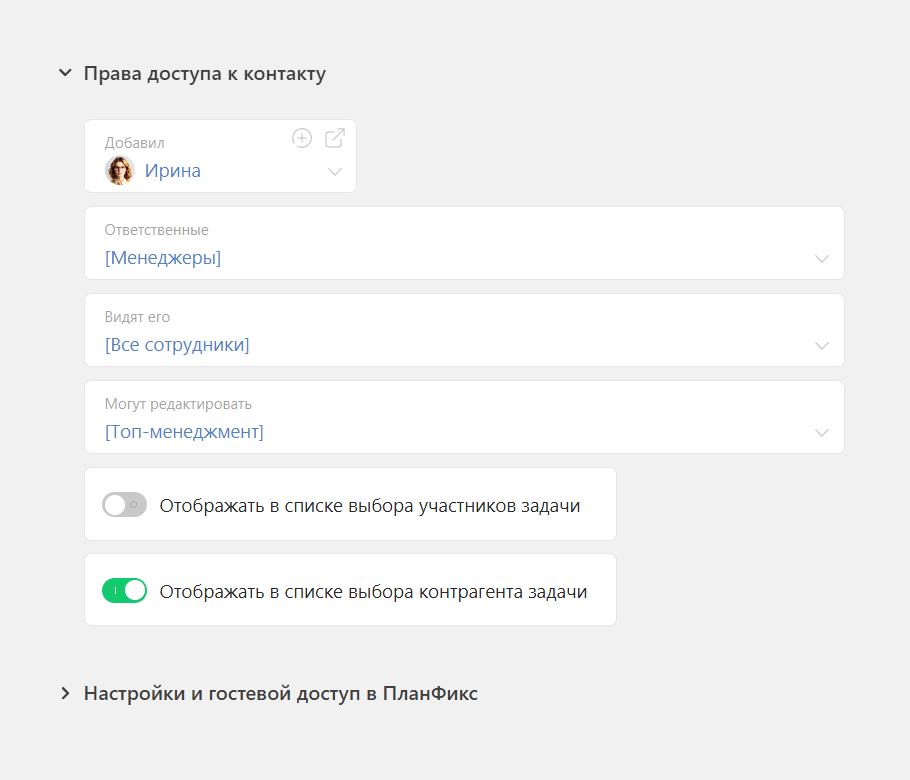Click the Права доступа к контакту heading
This screenshot has height=780, width=910.
204,74
